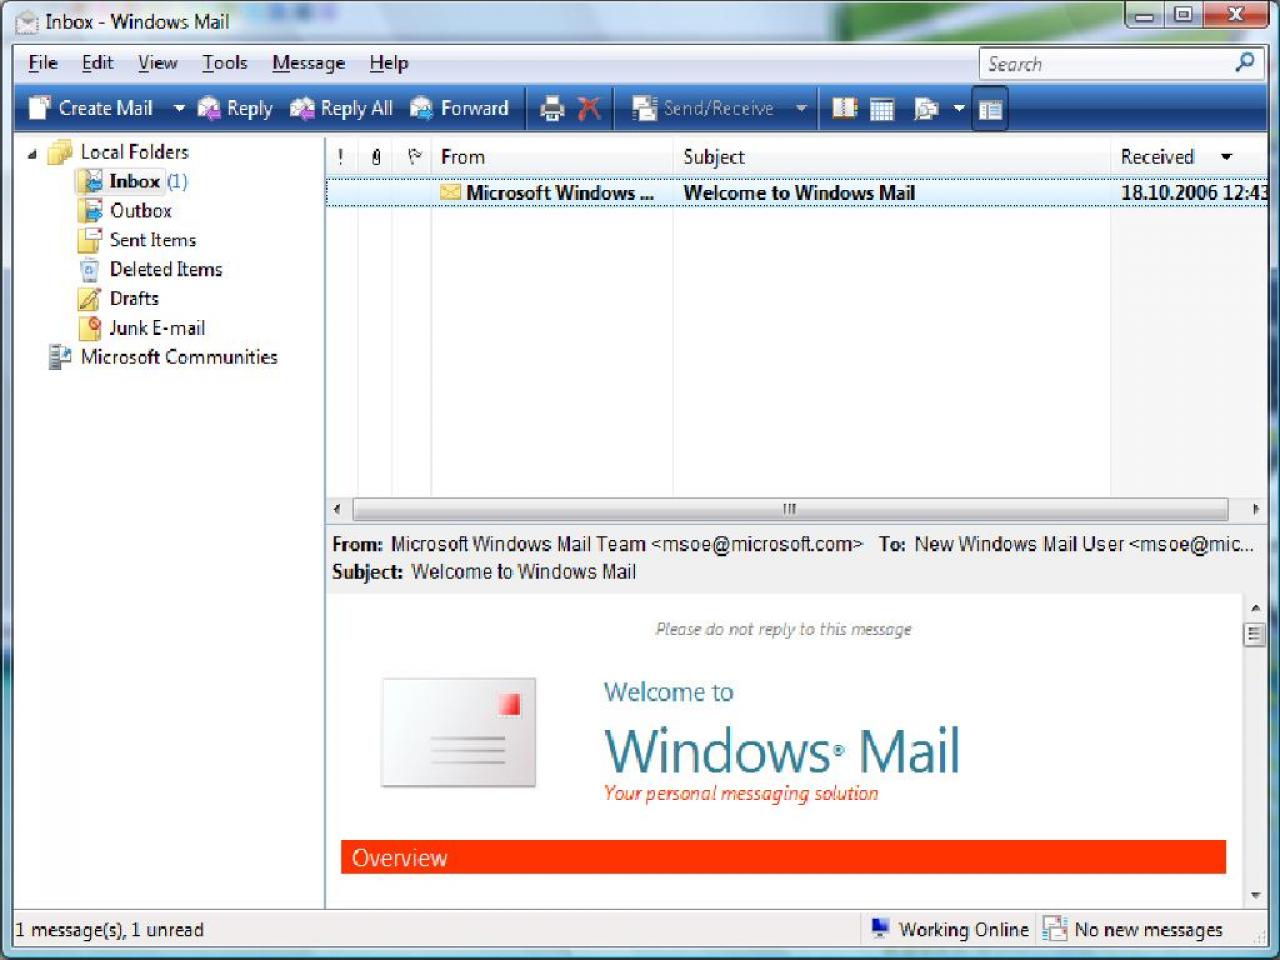Click the Windows Mail icon in the title bar
1280x960 pixels.
point(27,22)
